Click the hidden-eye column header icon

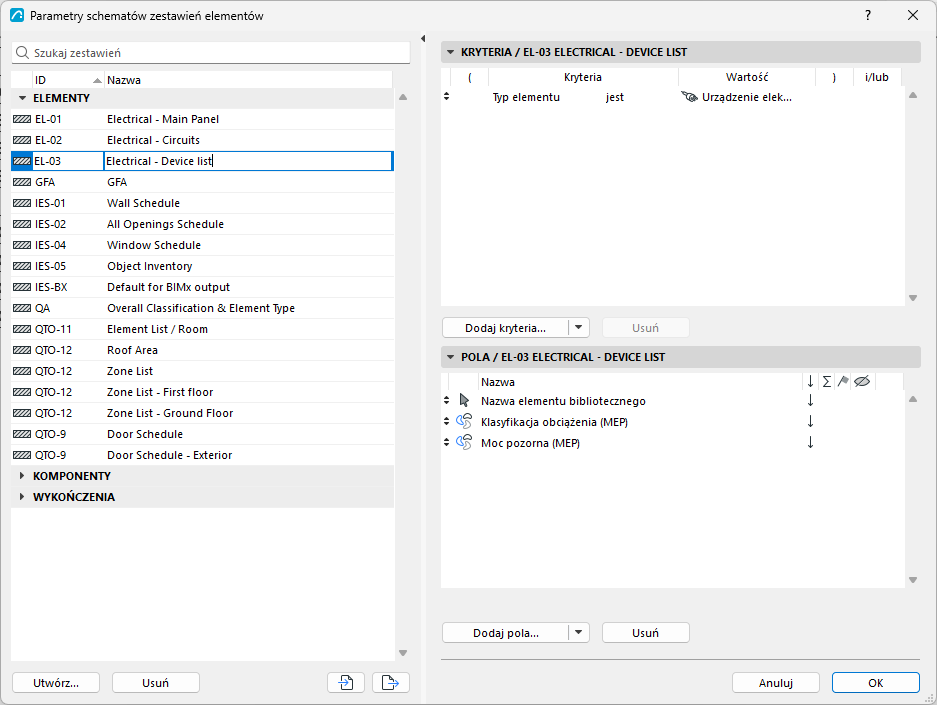(x=862, y=381)
